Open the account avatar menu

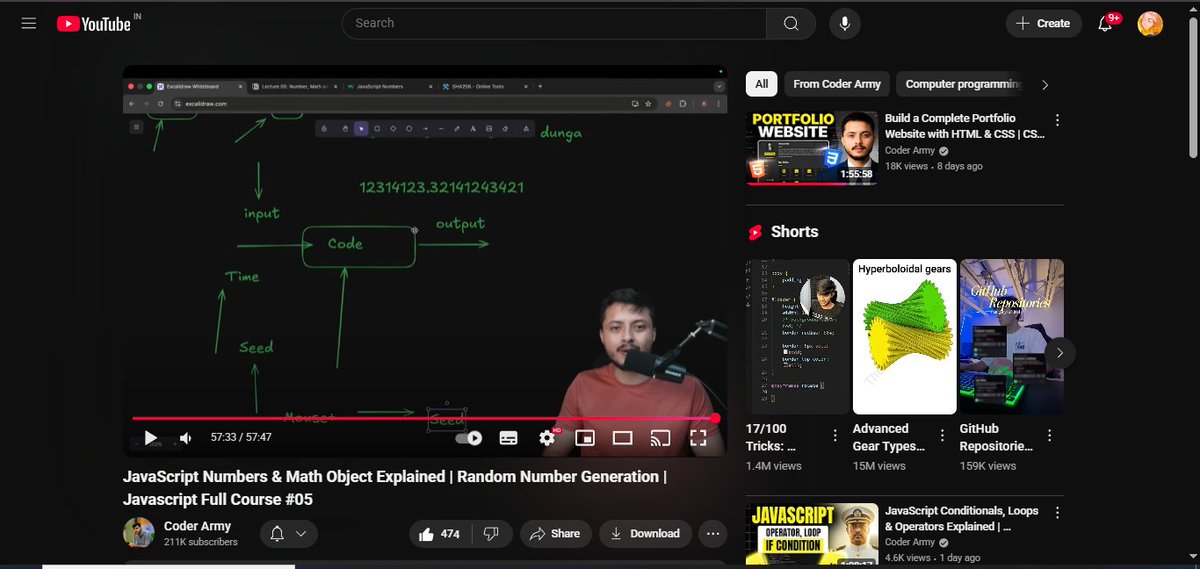click(x=1151, y=23)
